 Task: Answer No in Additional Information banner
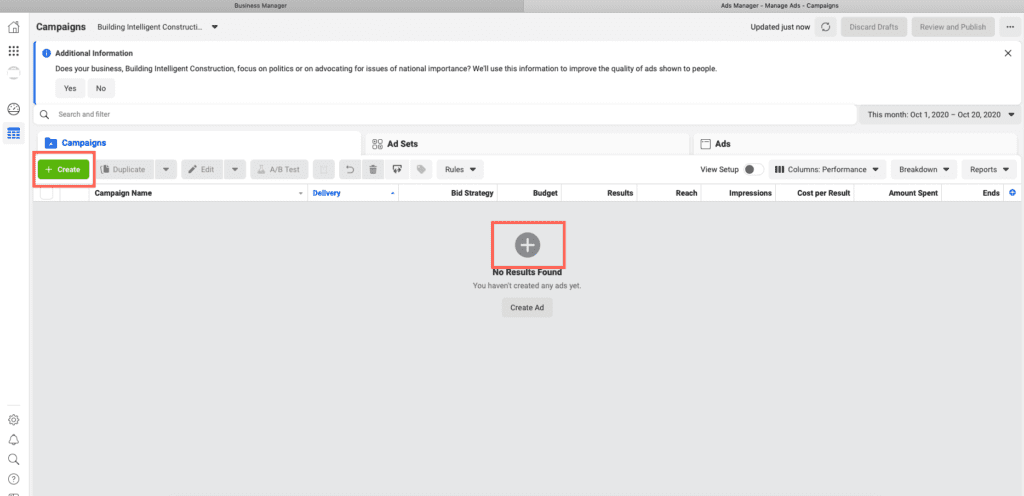pos(101,88)
